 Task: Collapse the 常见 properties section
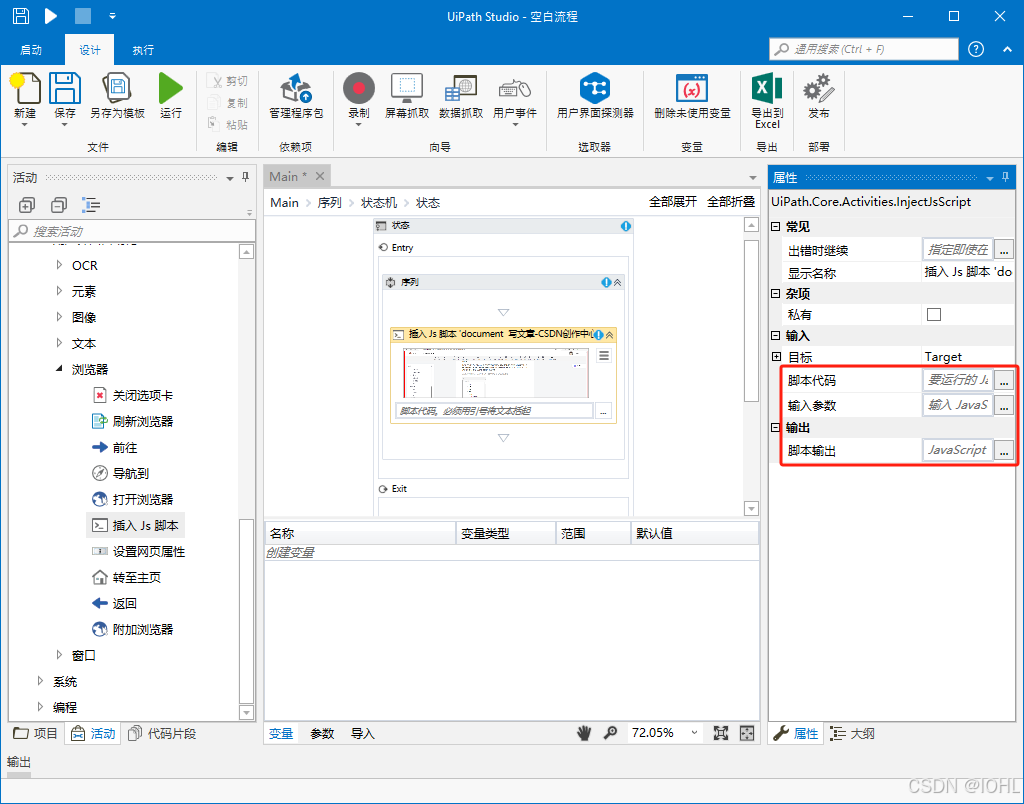point(776,227)
